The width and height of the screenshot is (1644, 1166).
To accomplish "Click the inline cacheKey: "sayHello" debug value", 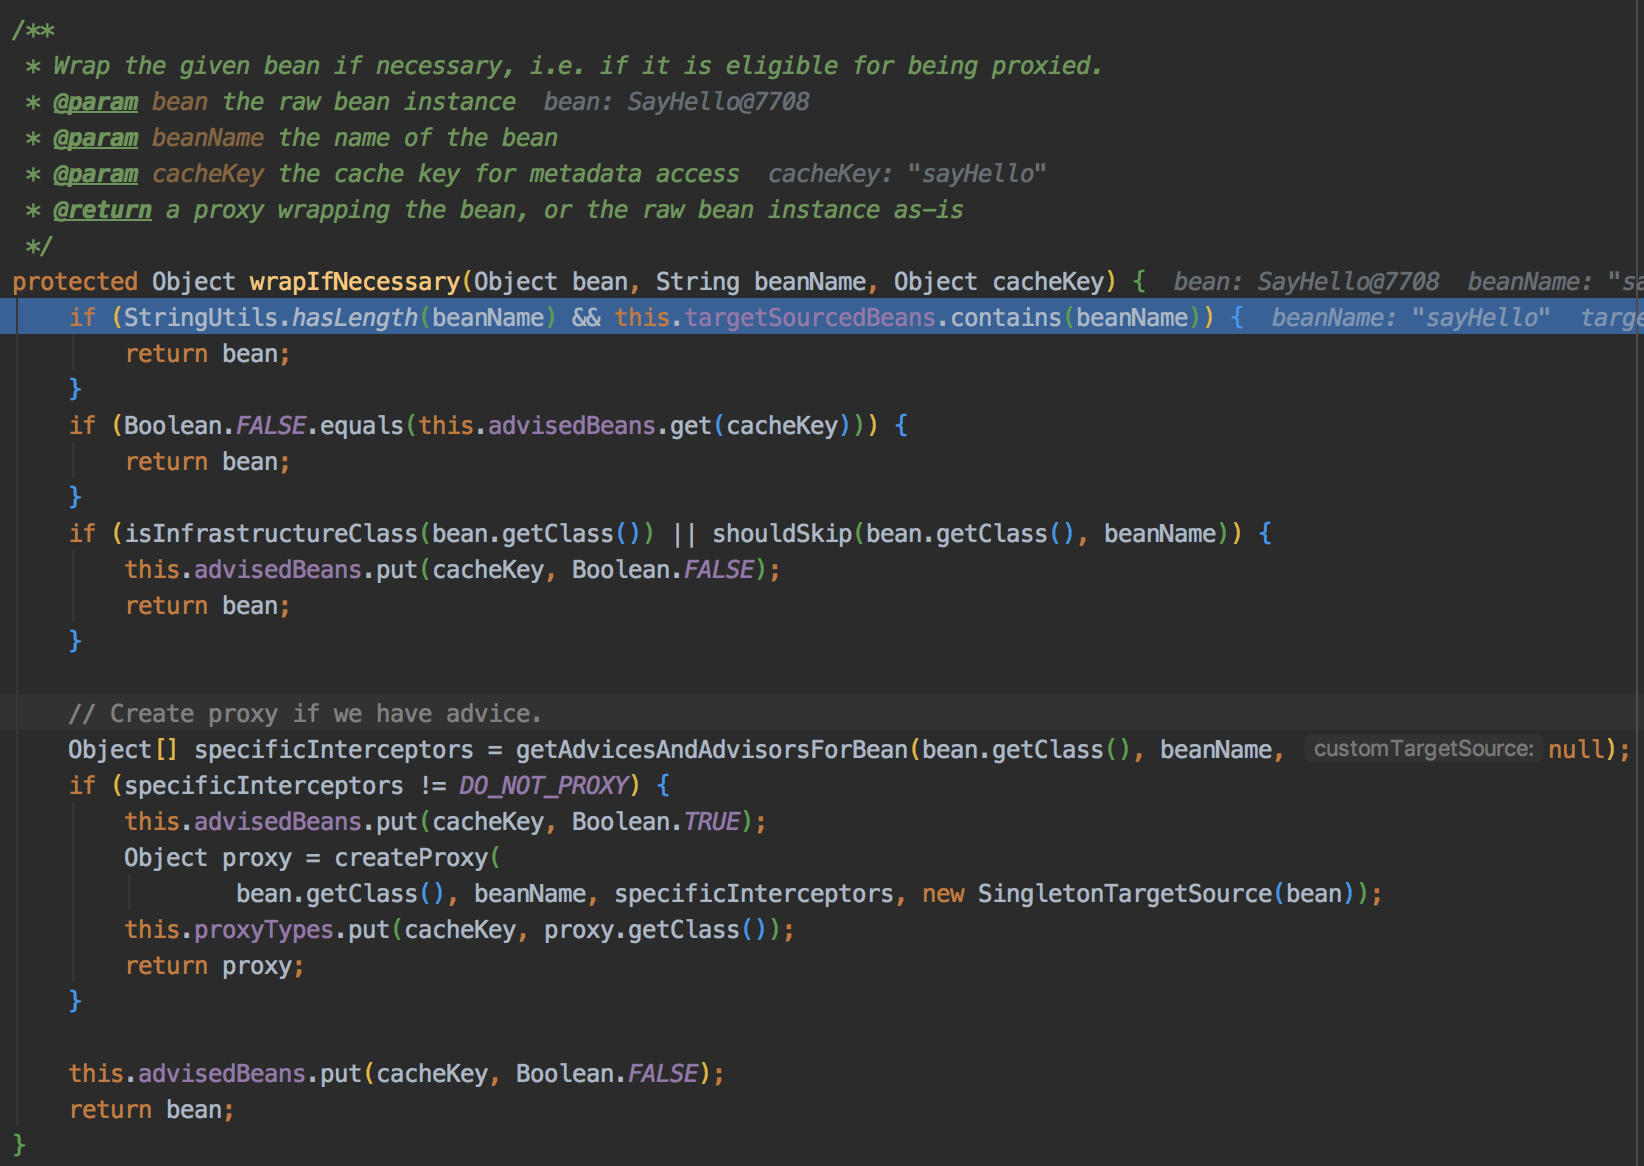I will [907, 174].
